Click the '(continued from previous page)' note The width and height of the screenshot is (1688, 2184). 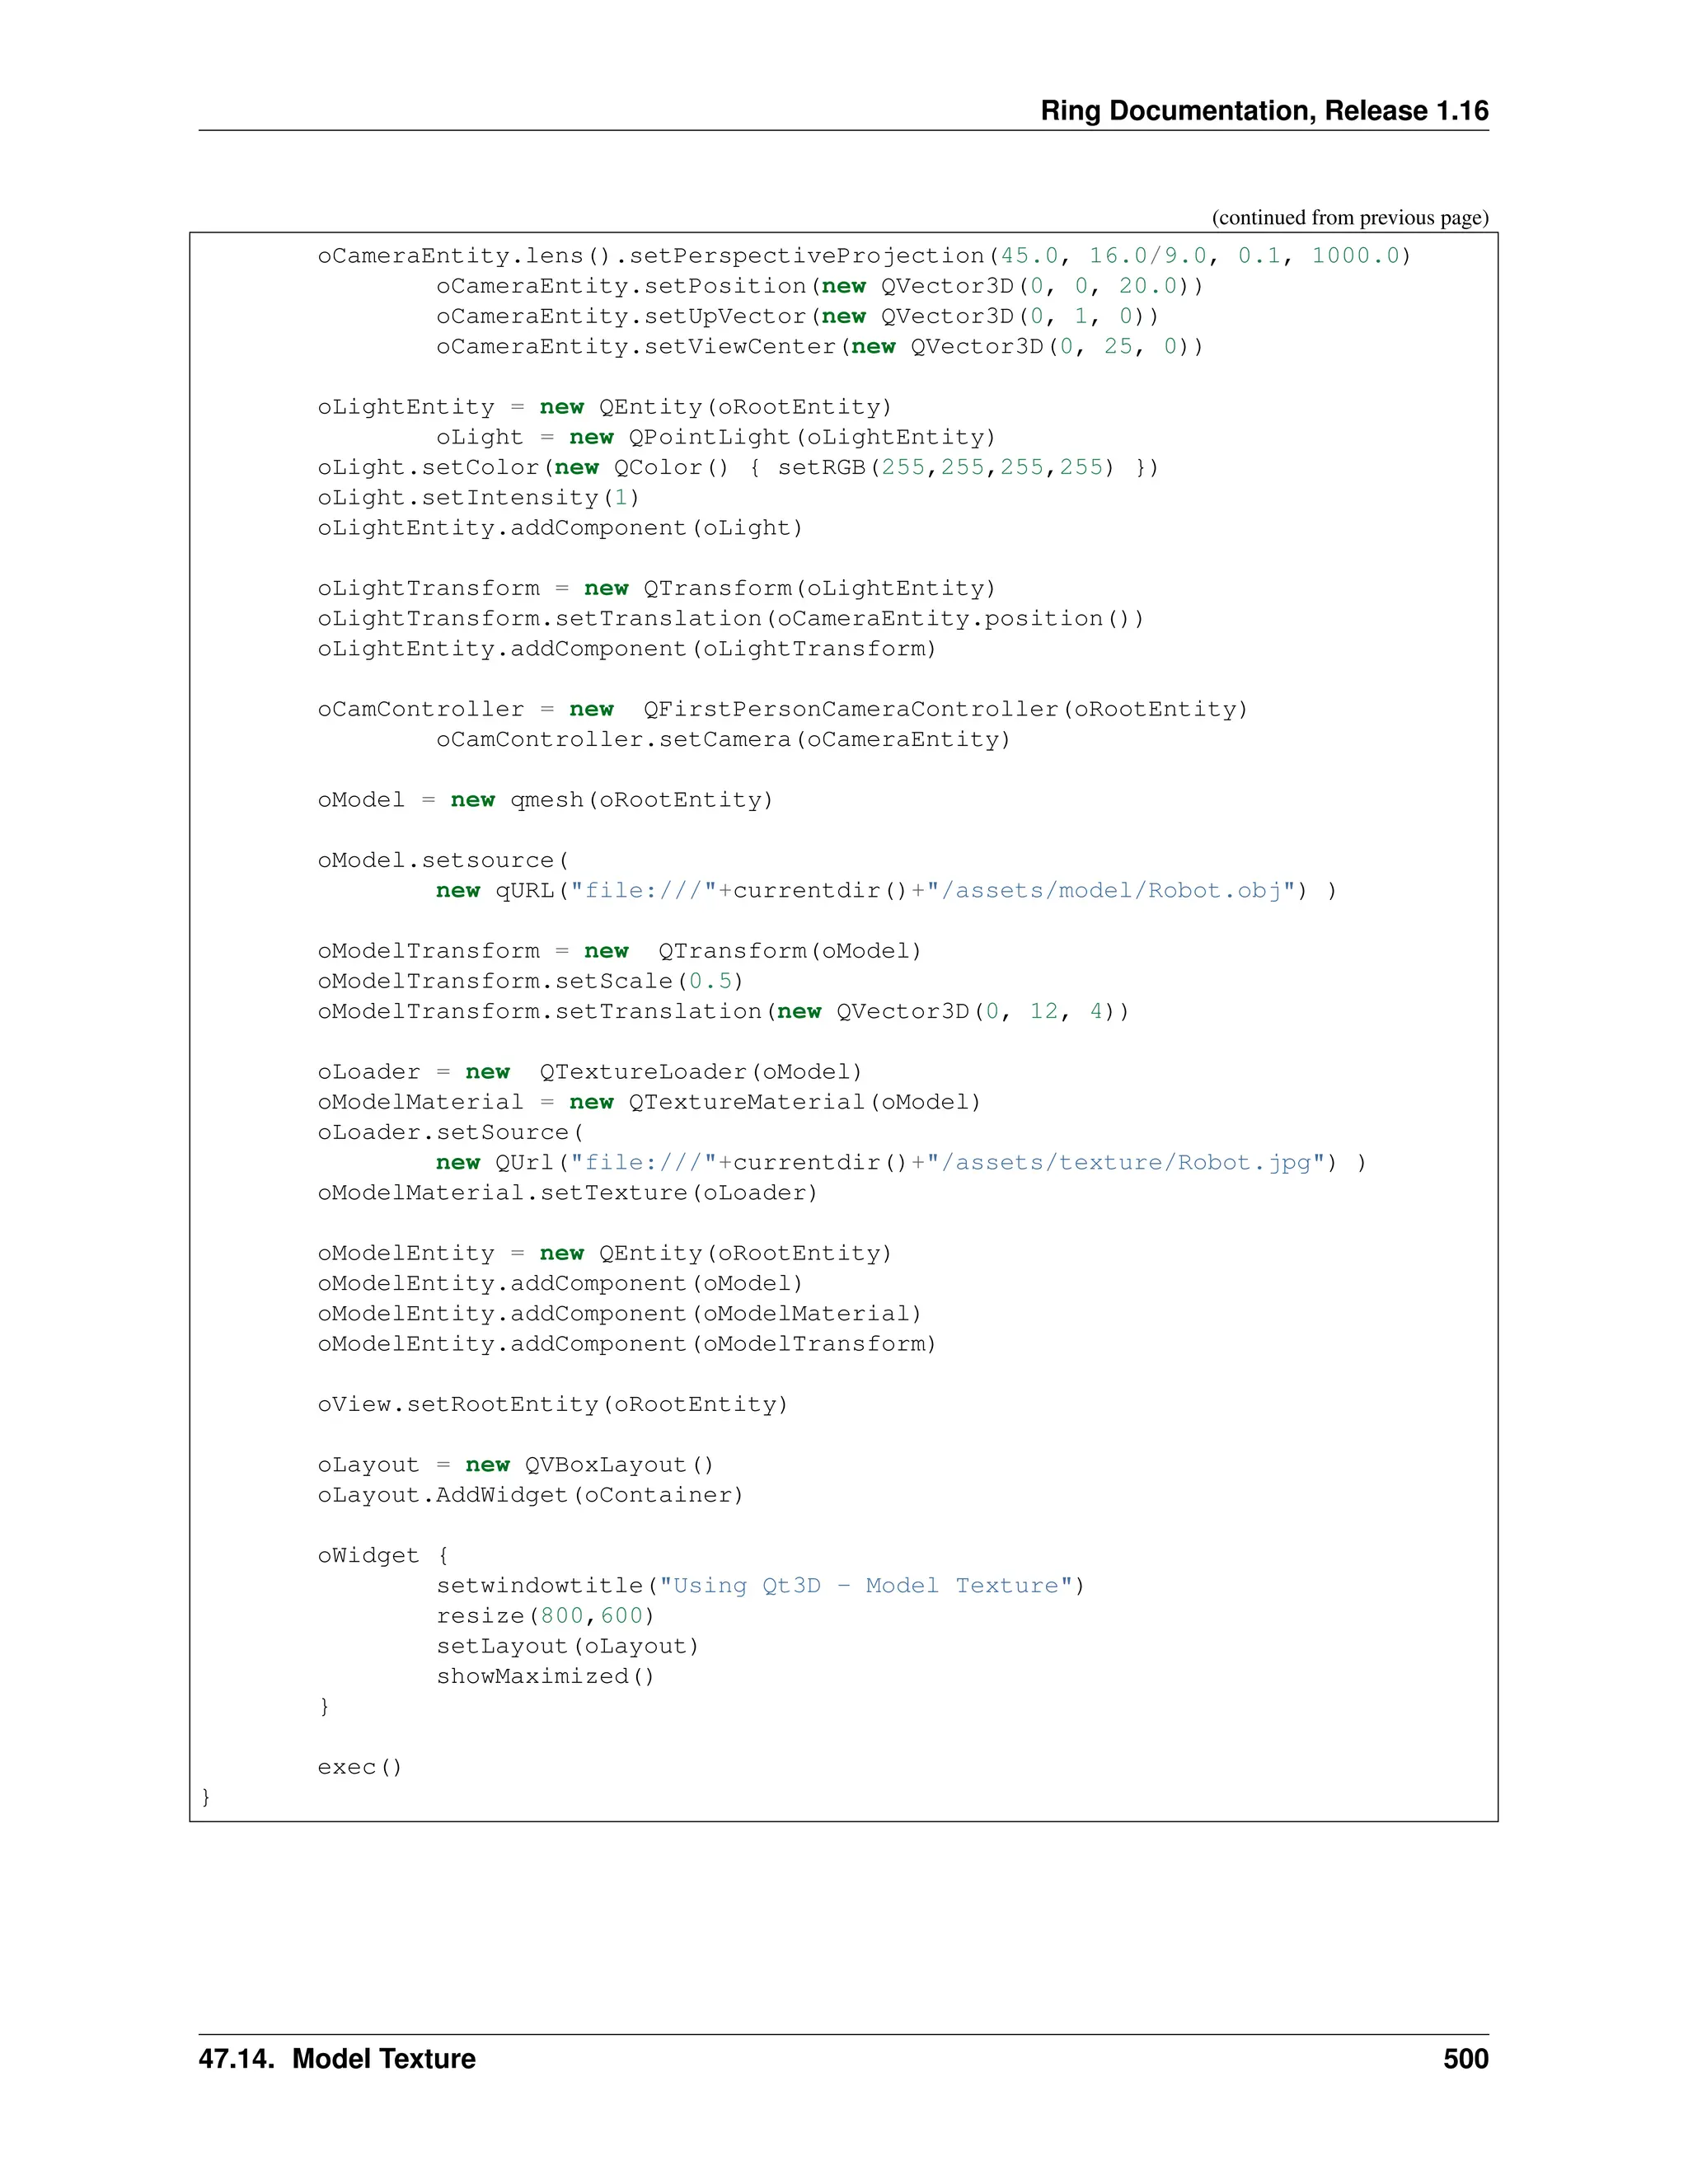[x=1349, y=218]
